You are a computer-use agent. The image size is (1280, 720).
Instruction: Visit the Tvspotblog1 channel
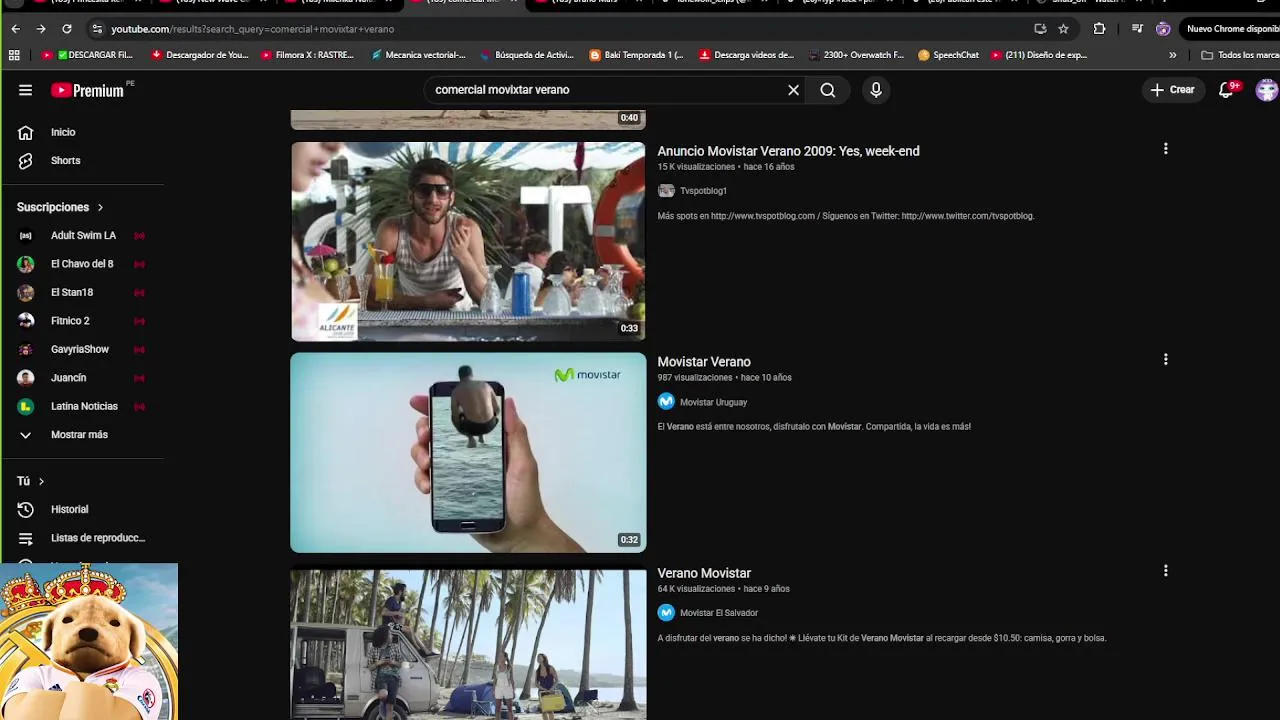pyautogui.click(x=703, y=191)
